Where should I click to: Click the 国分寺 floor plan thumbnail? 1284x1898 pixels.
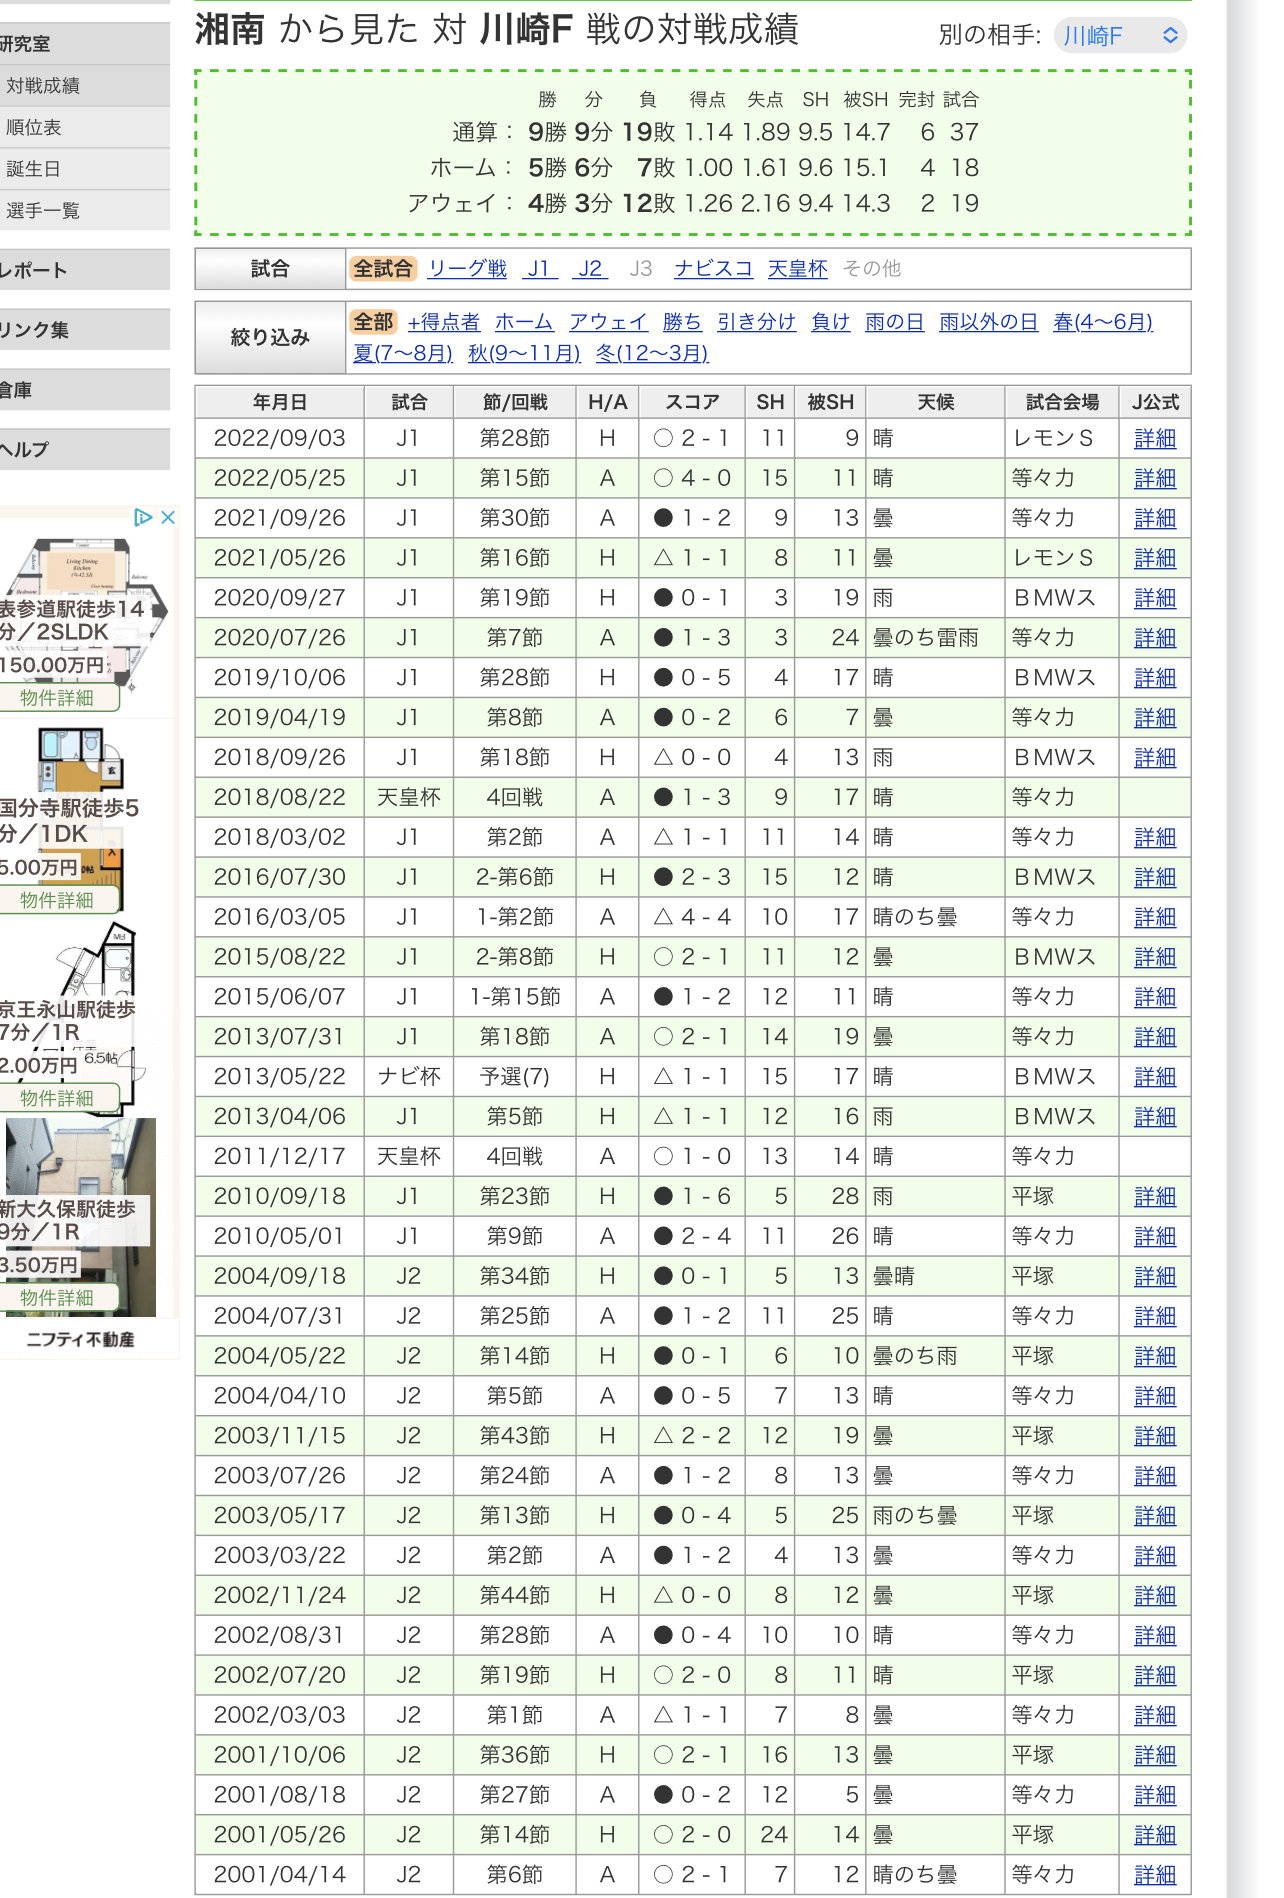(80, 760)
